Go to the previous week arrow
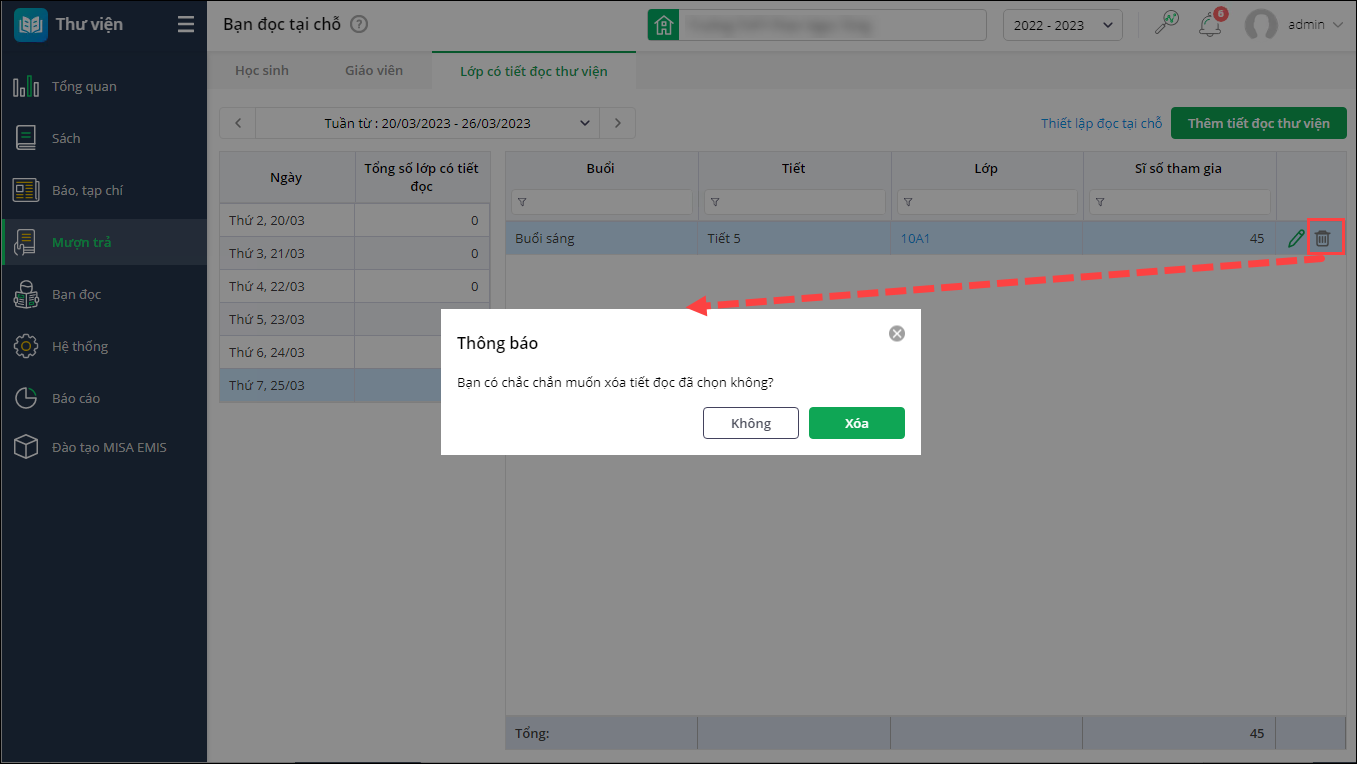1357x764 pixels. 238,123
